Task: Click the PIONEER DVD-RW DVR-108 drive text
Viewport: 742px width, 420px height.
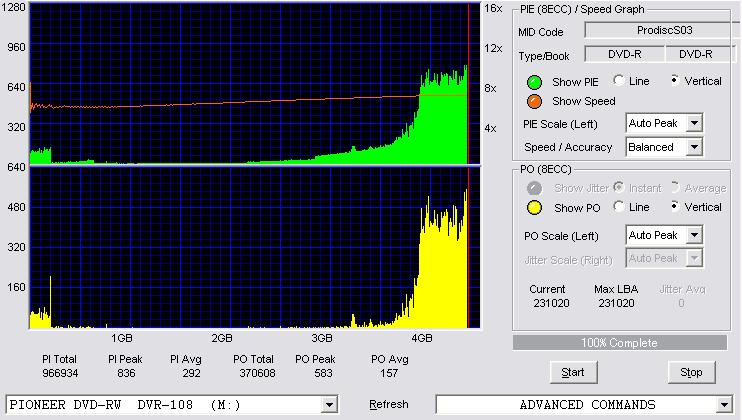Action: pyautogui.click(x=125, y=405)
